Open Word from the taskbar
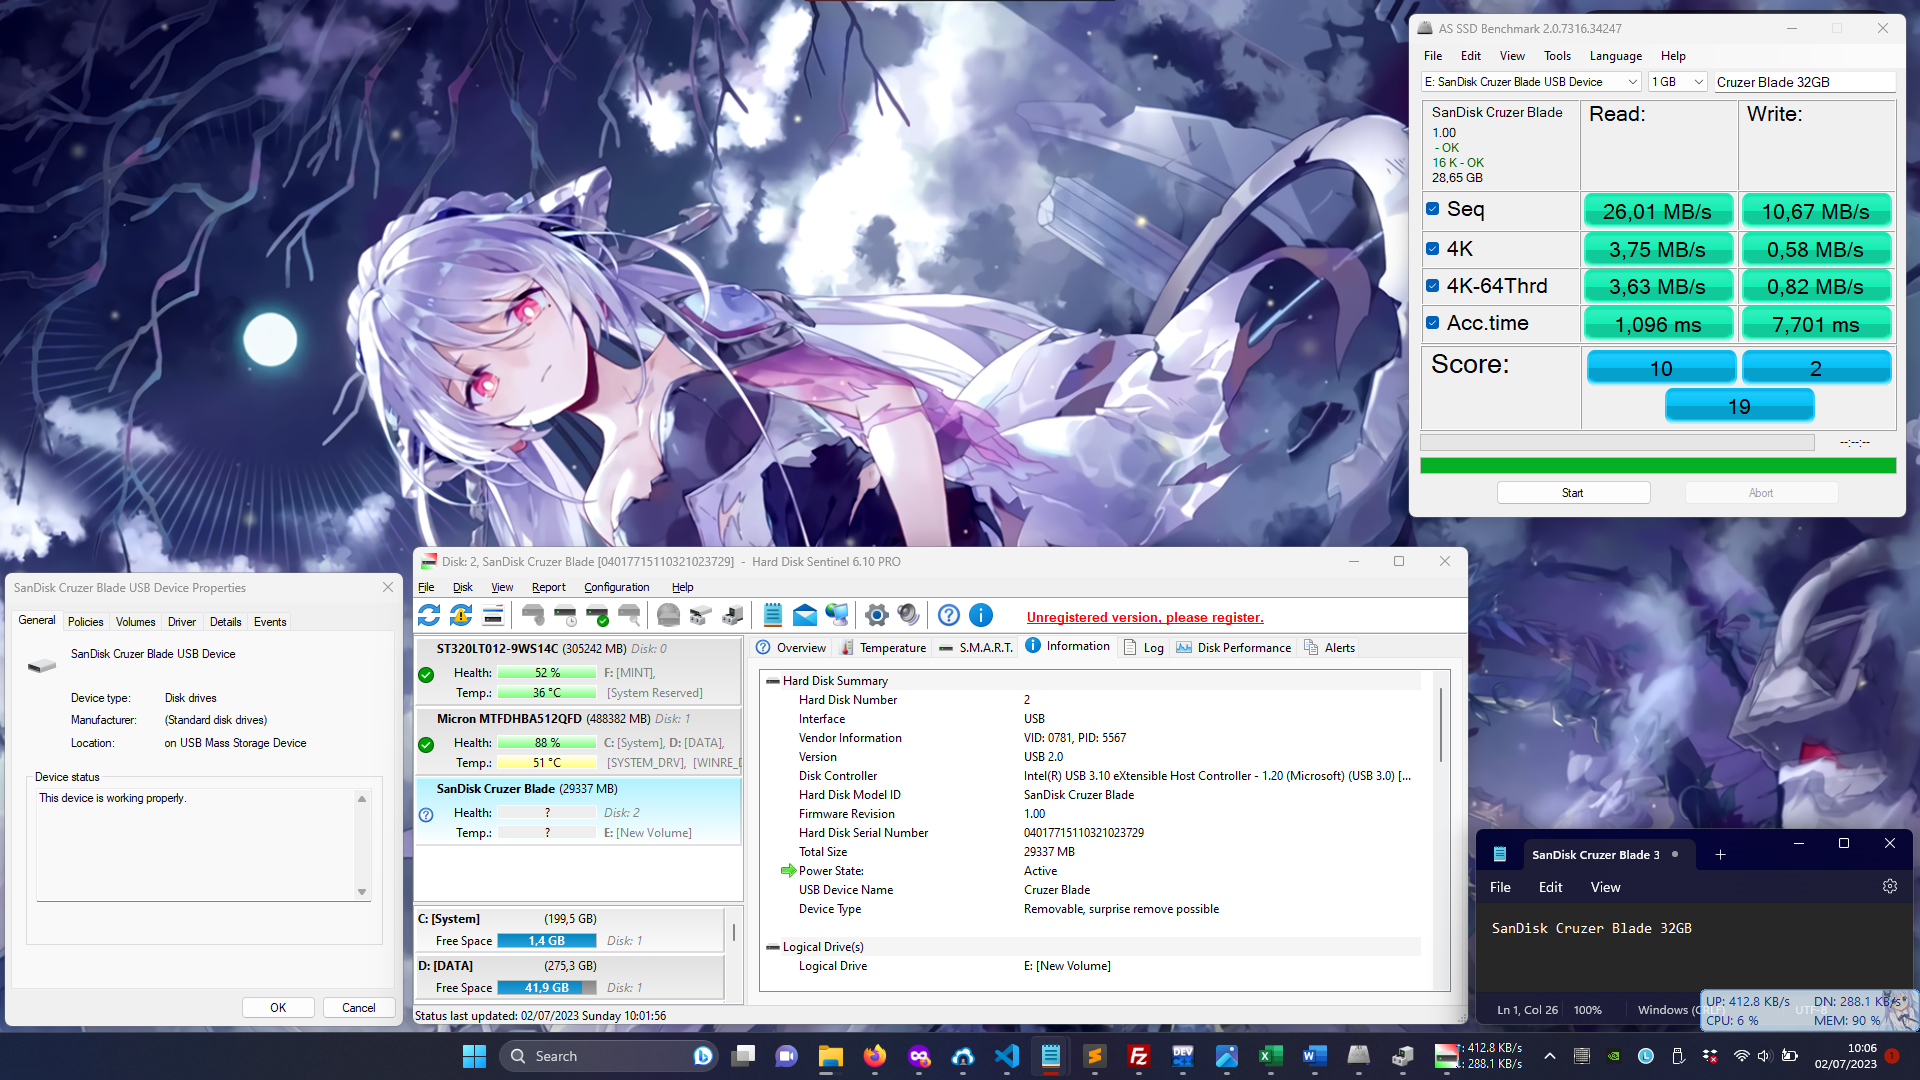The width and height of the screenshot is (1920, 1080). pos(1315,1056)
